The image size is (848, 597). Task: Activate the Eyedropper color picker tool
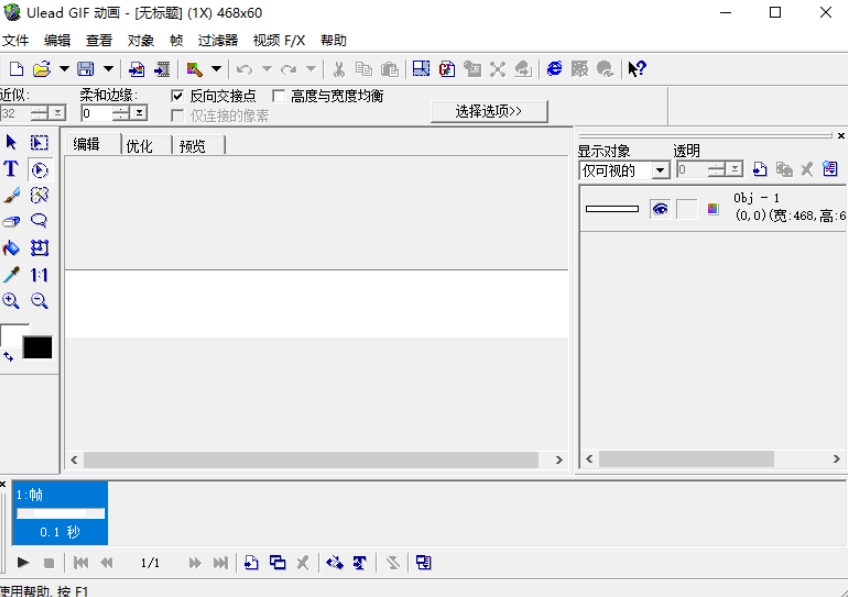click(11, 274)
